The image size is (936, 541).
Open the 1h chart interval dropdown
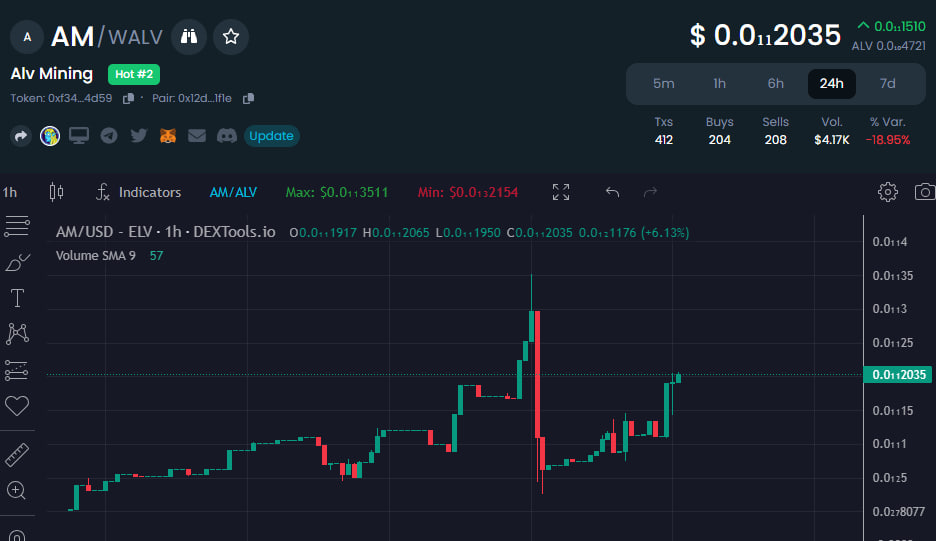10,192
